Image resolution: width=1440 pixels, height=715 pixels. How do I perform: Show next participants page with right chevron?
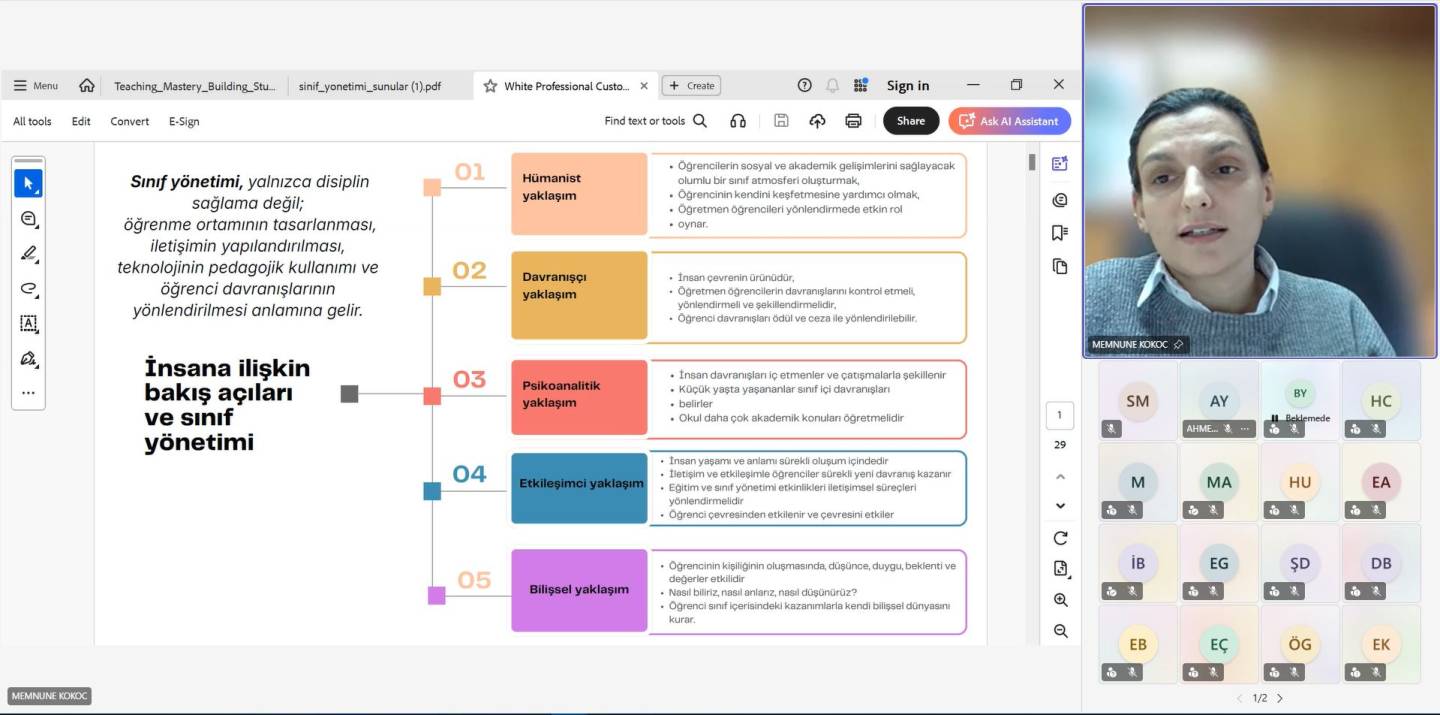(1280, 698)
